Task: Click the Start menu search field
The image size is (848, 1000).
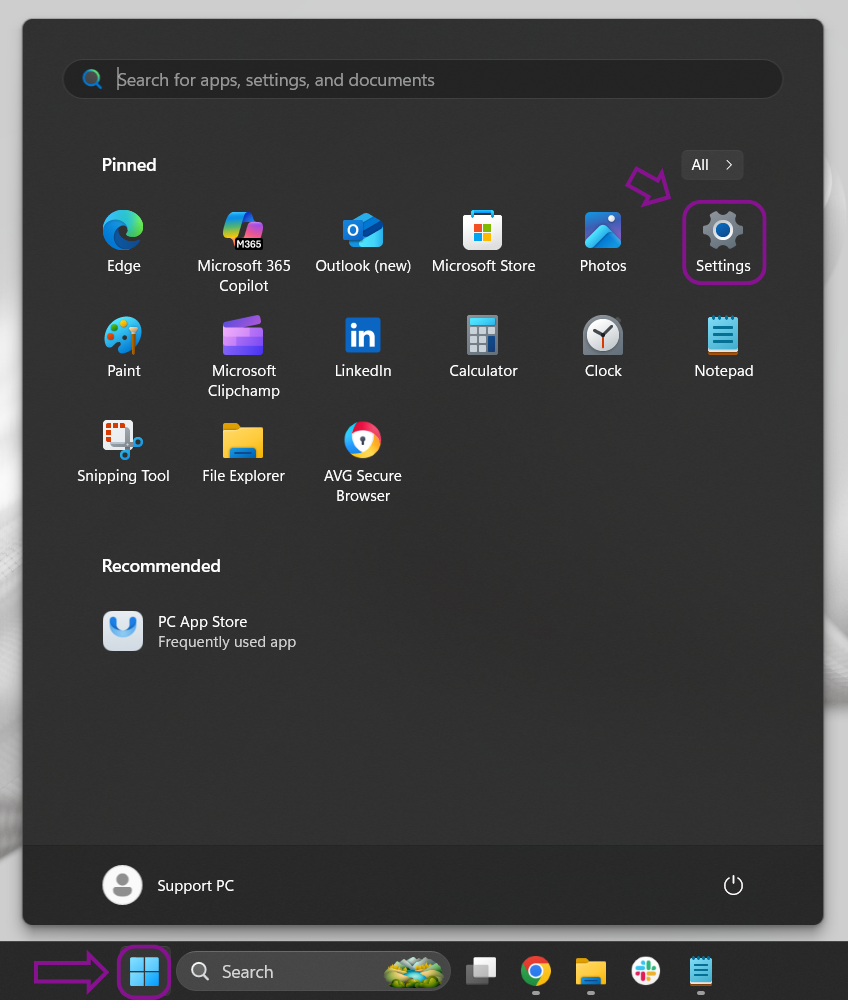Action: pyautogui.click(x=423, y=80)
